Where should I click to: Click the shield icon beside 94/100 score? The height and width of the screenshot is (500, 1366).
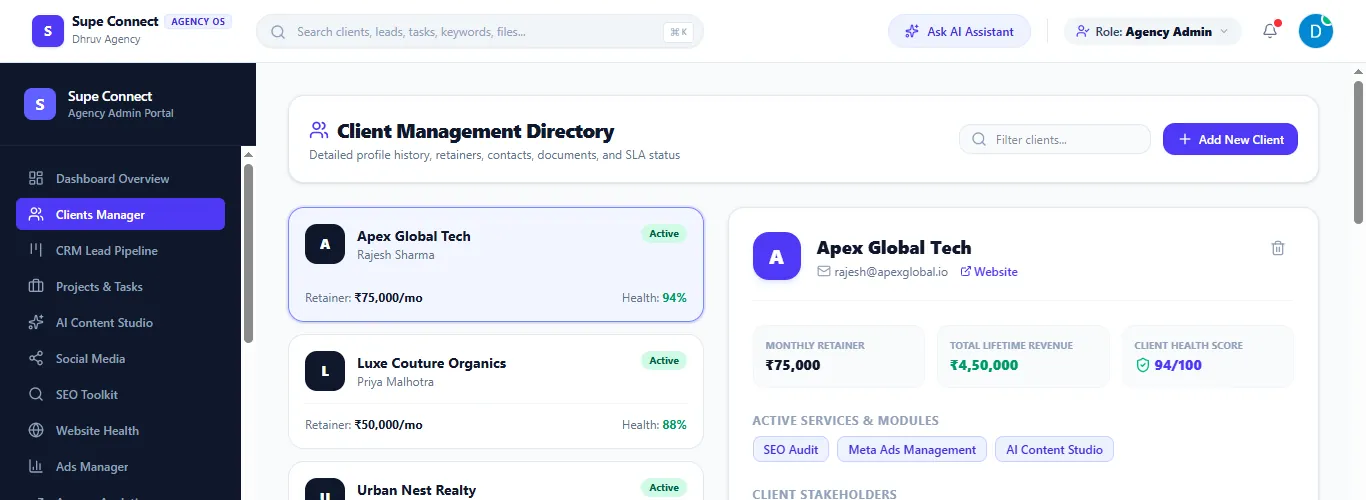point(1143,366)
